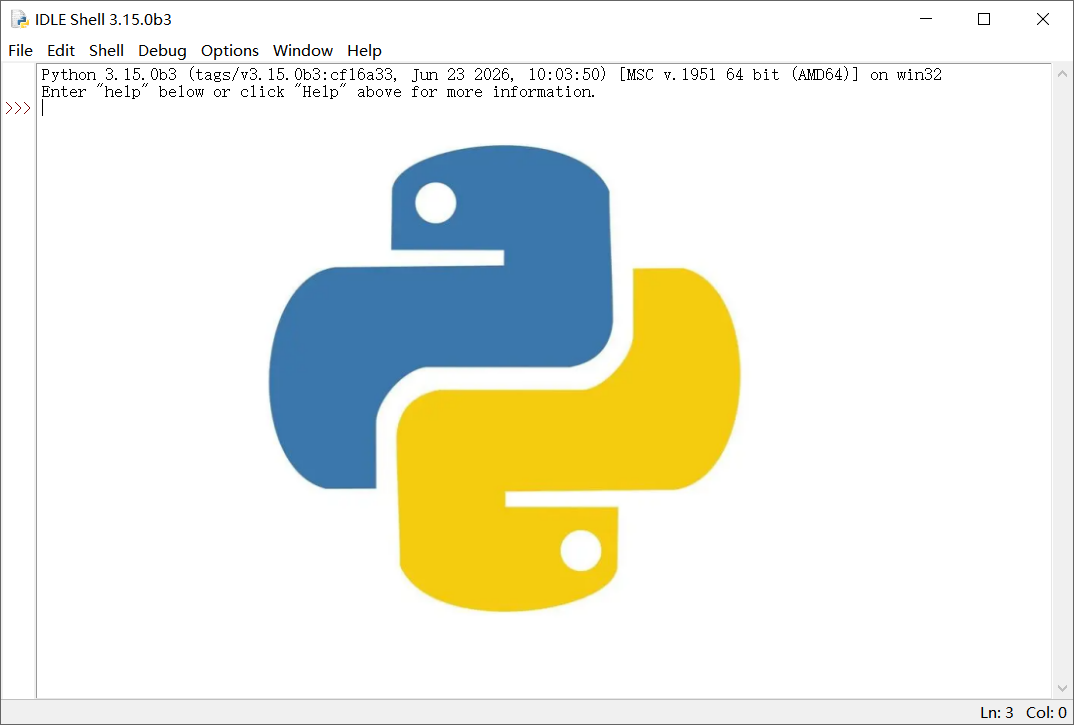1074x725 pixels.
Task: Open the File menu
Action: 21,51
